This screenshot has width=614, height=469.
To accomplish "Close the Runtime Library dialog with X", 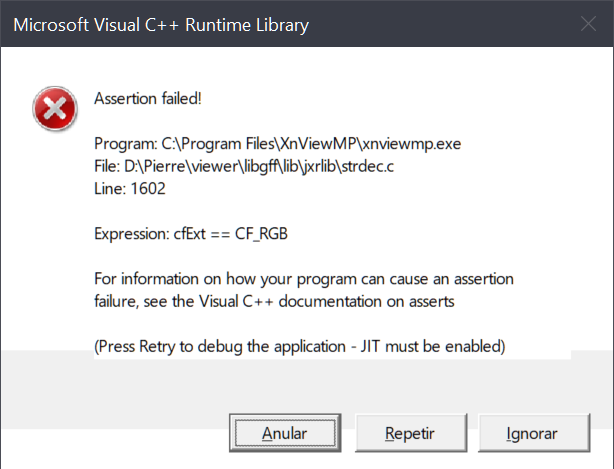I will (588, 24).
